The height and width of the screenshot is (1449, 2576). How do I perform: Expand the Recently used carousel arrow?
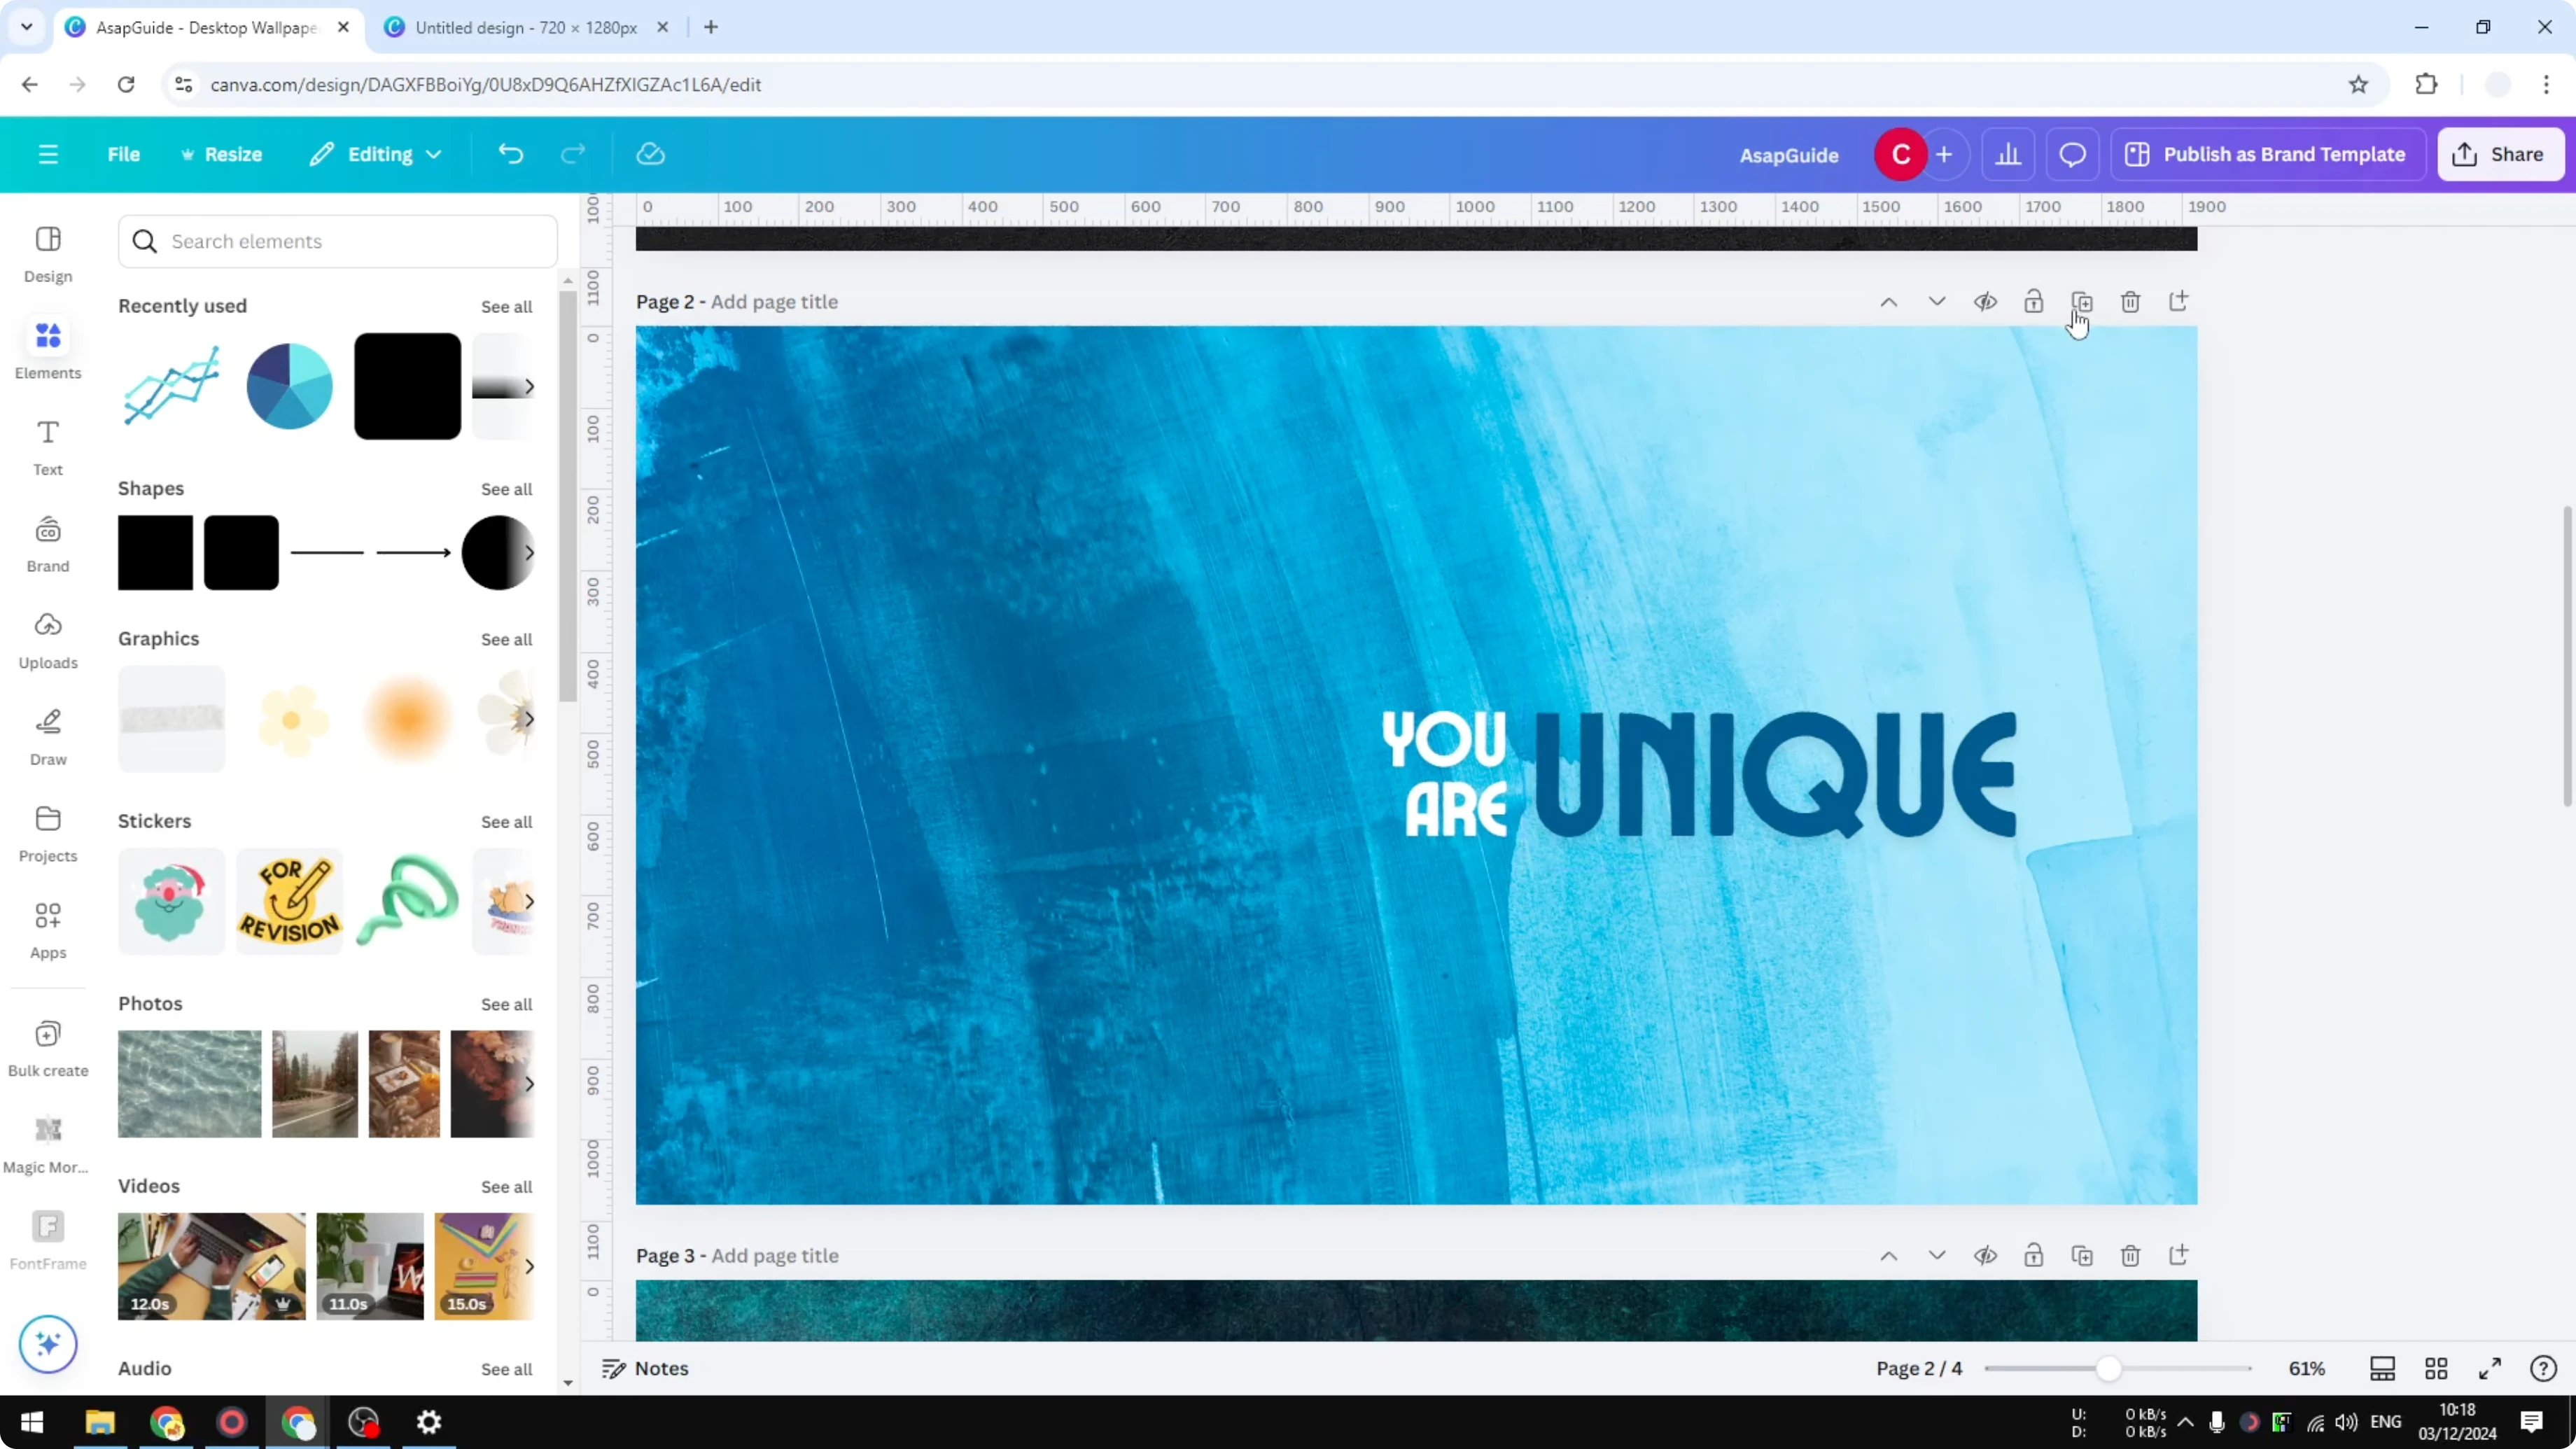tap(529, 386)
